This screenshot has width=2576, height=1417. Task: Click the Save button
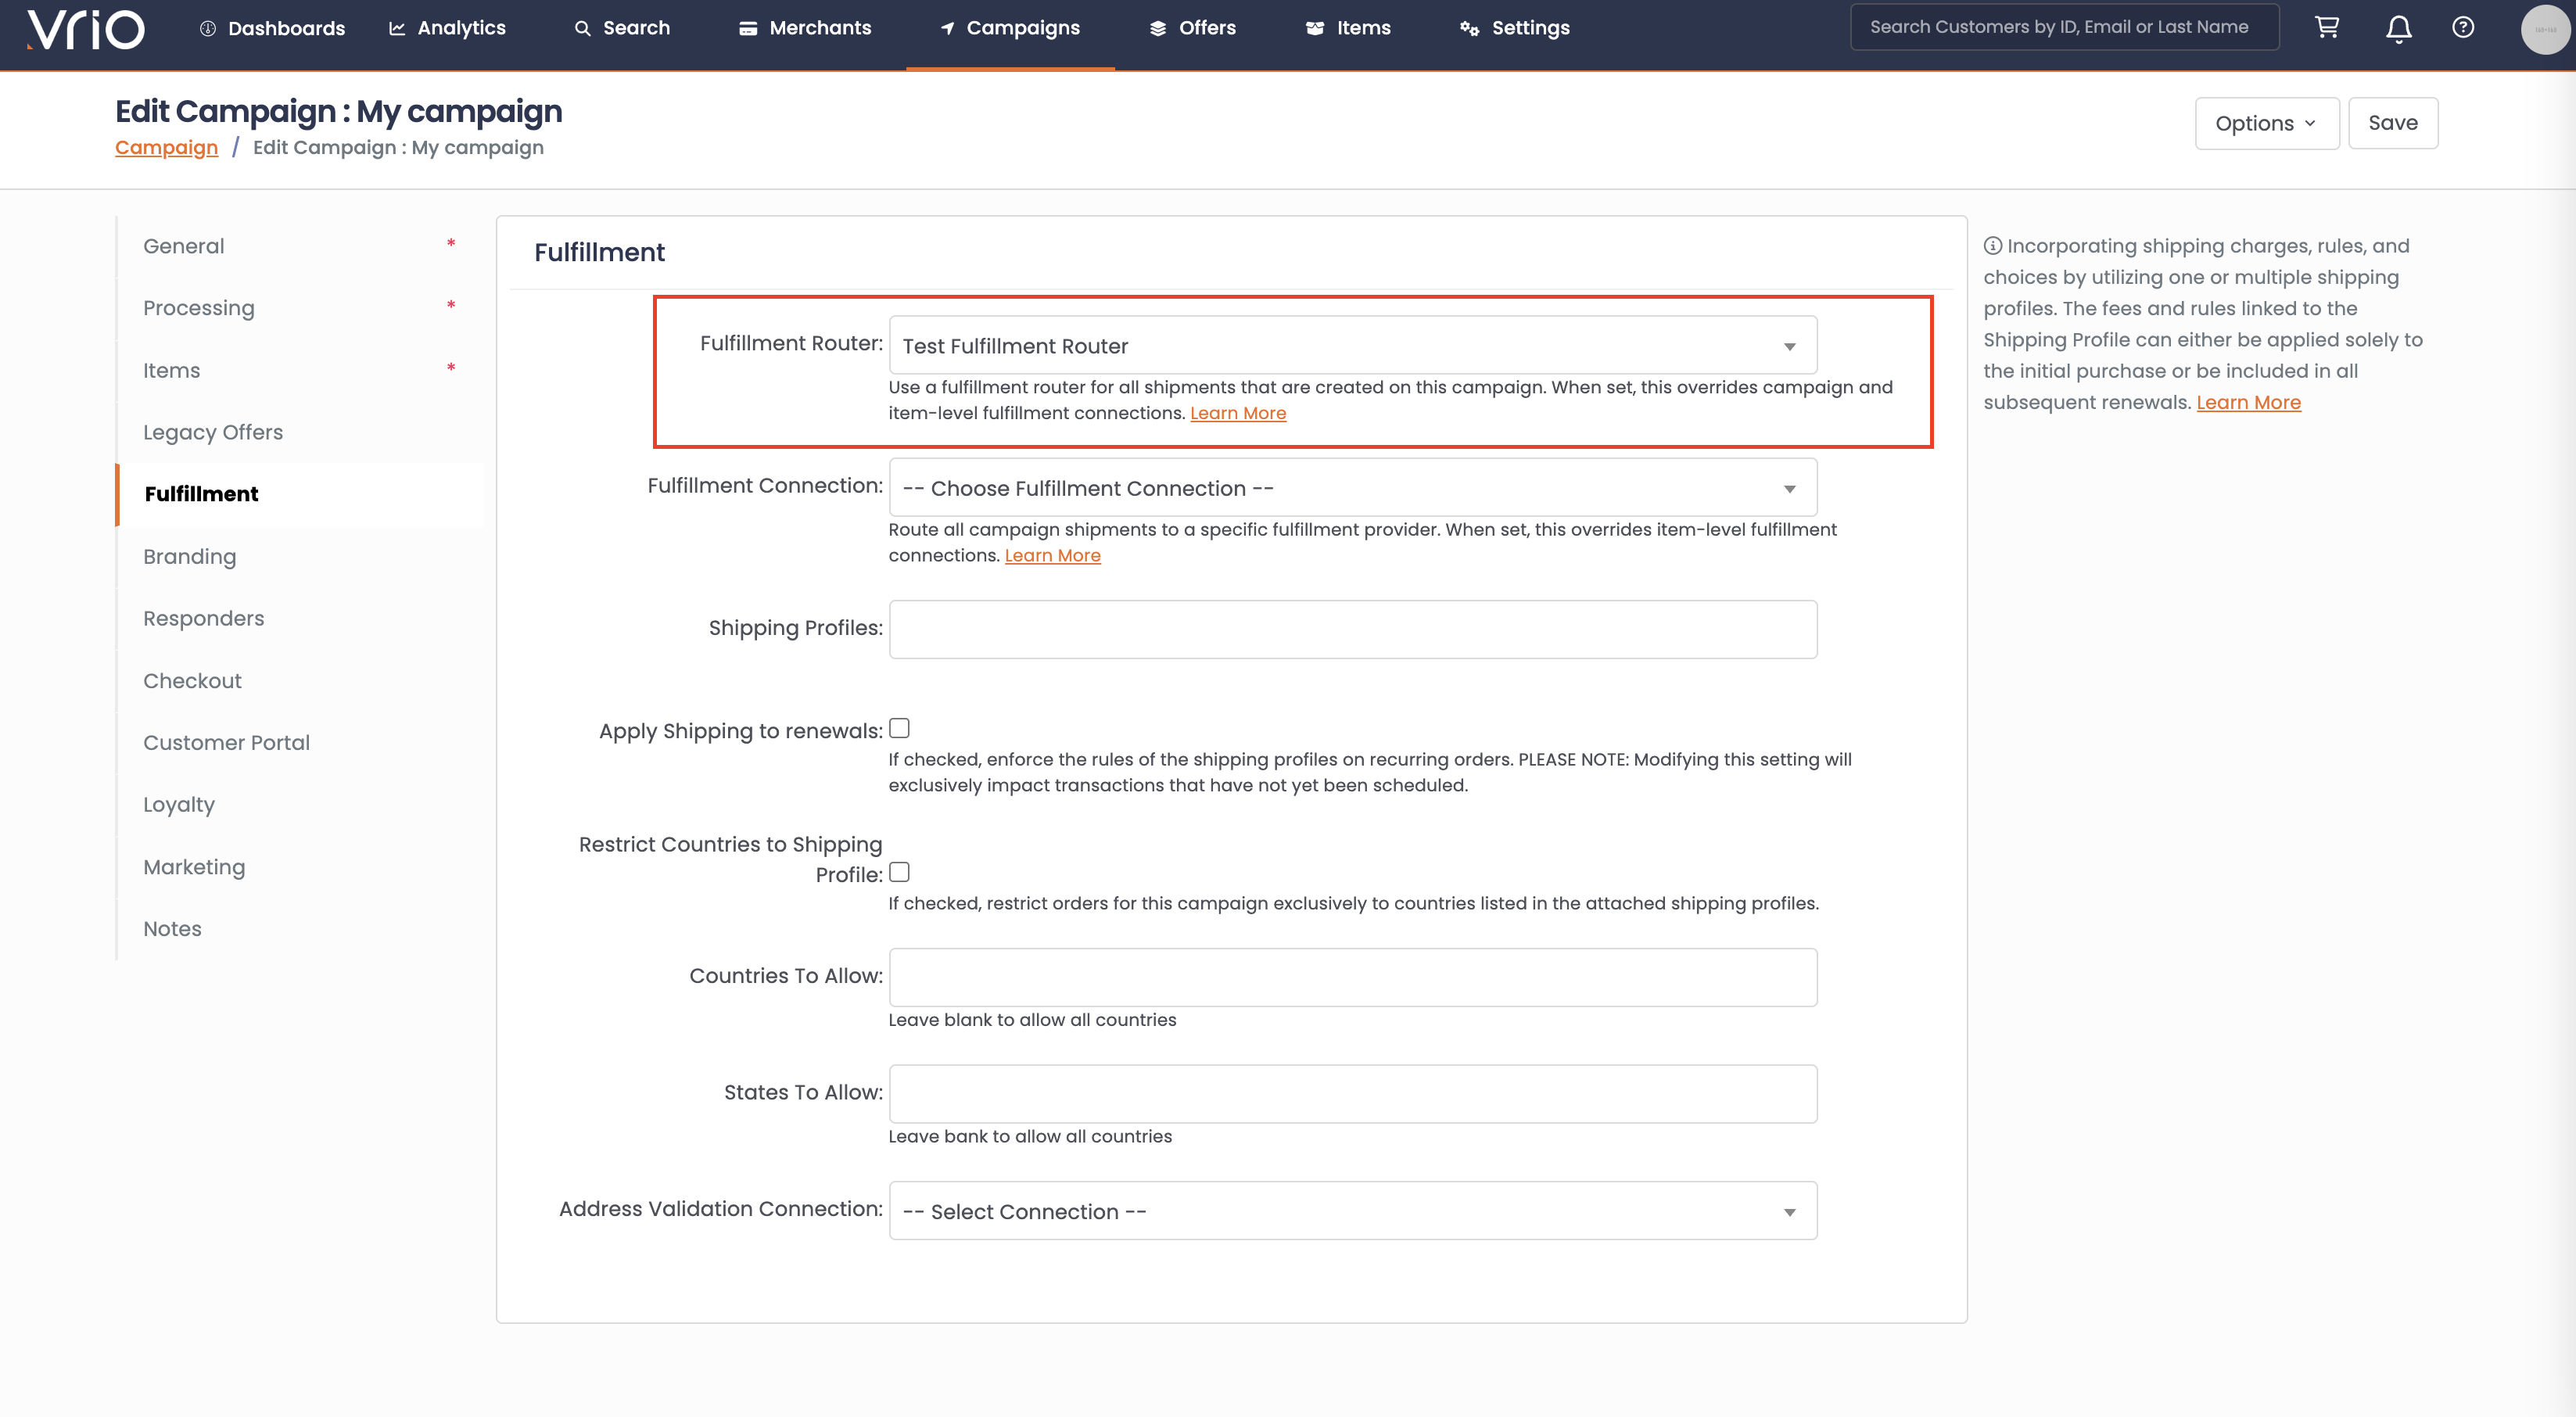pos(2392,123)
